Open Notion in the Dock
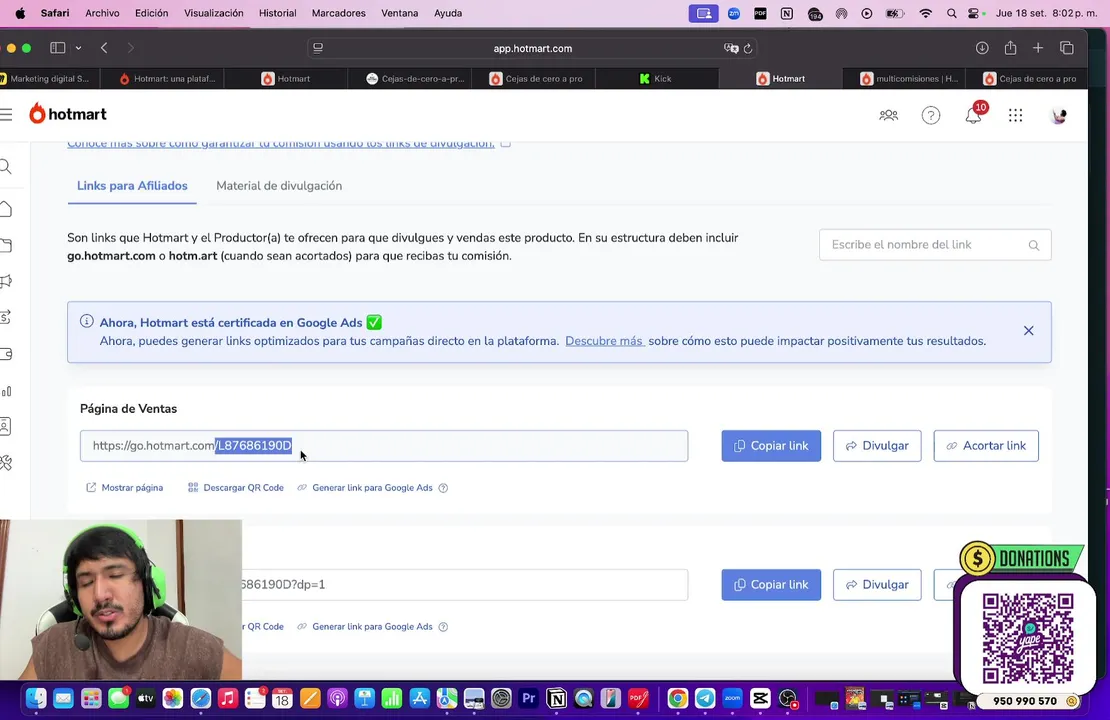 pyautogui.click(x=556, y=699)
